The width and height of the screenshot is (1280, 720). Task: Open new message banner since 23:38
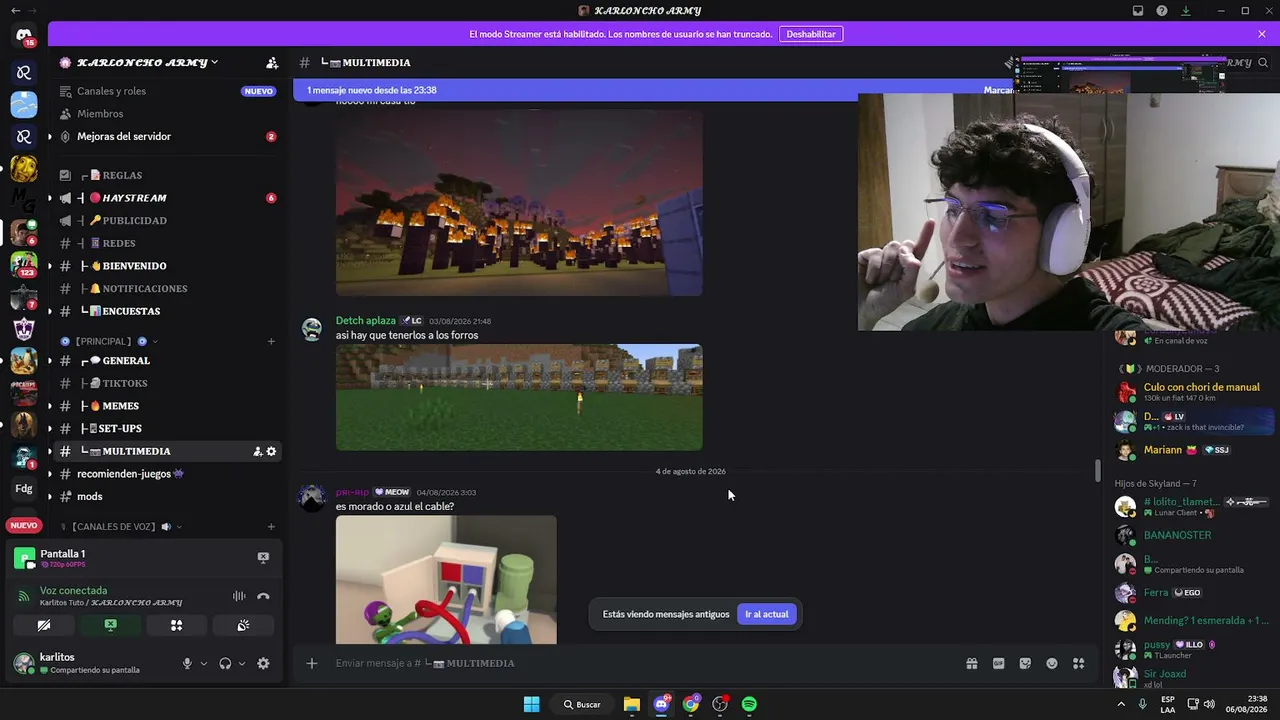652,90
